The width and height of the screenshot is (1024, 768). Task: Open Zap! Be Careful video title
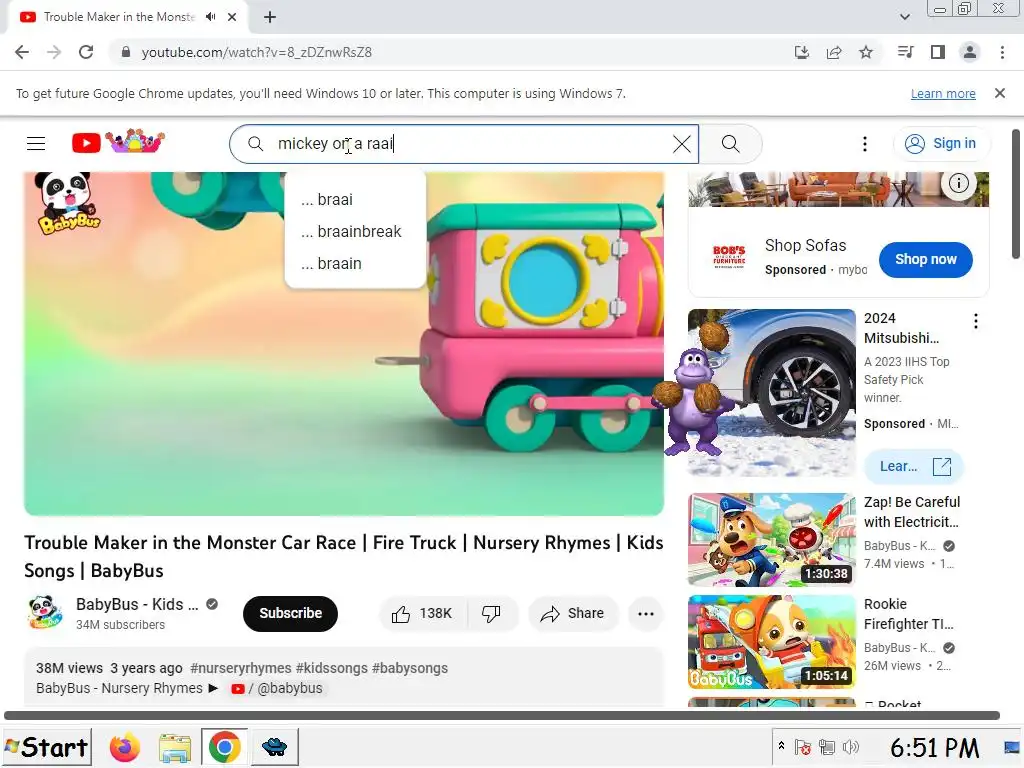(912, 512)
